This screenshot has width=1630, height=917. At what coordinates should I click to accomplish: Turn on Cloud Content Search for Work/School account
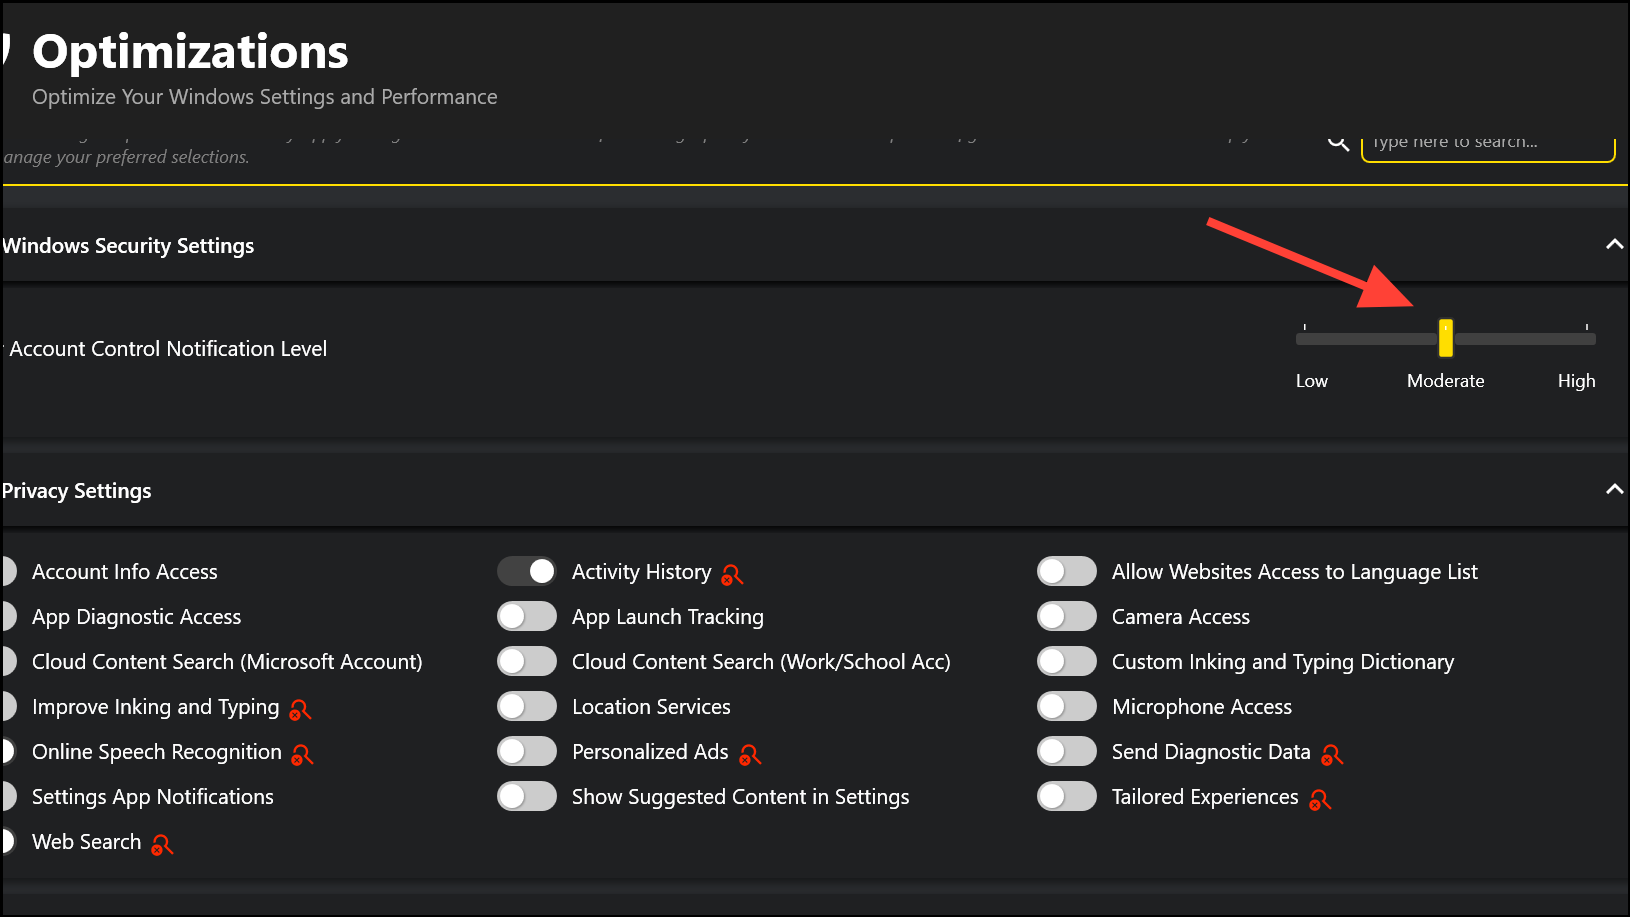(527, 661)
